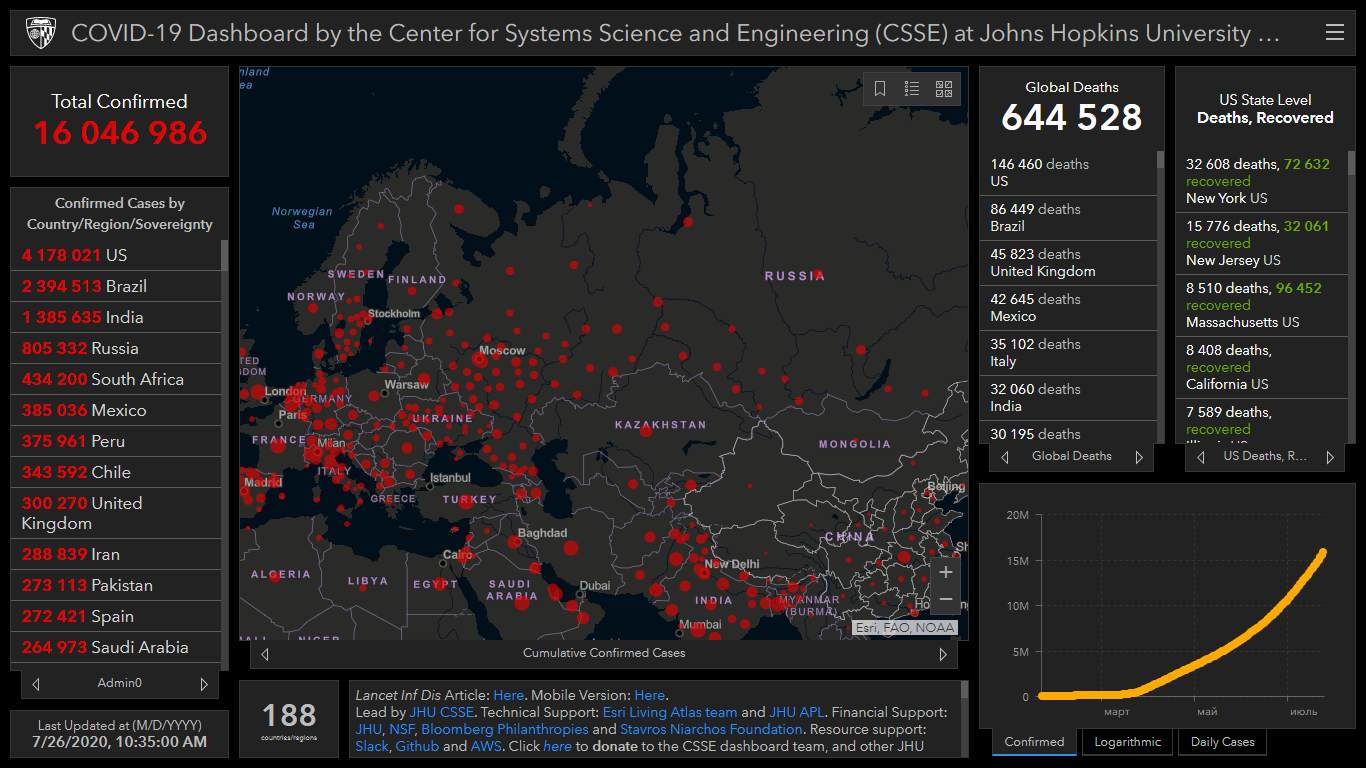Open the basemap gallery grid icon
1366x768 pixels.
pos(944,89)
